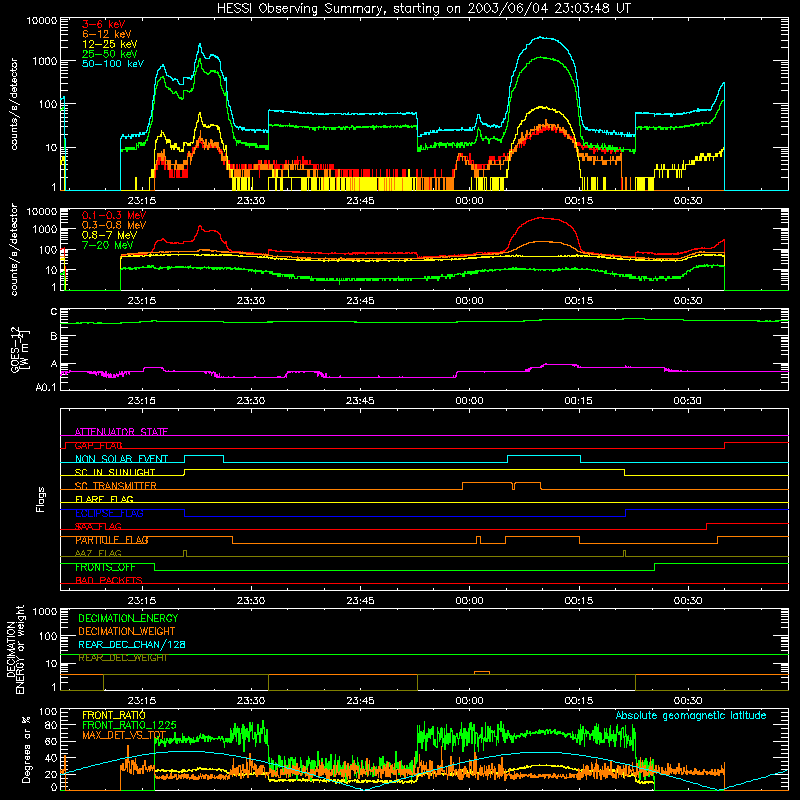800x800 pixels.
Task: Click the BAD_PACKETS flag label
Action: click(x=109, y=580)
